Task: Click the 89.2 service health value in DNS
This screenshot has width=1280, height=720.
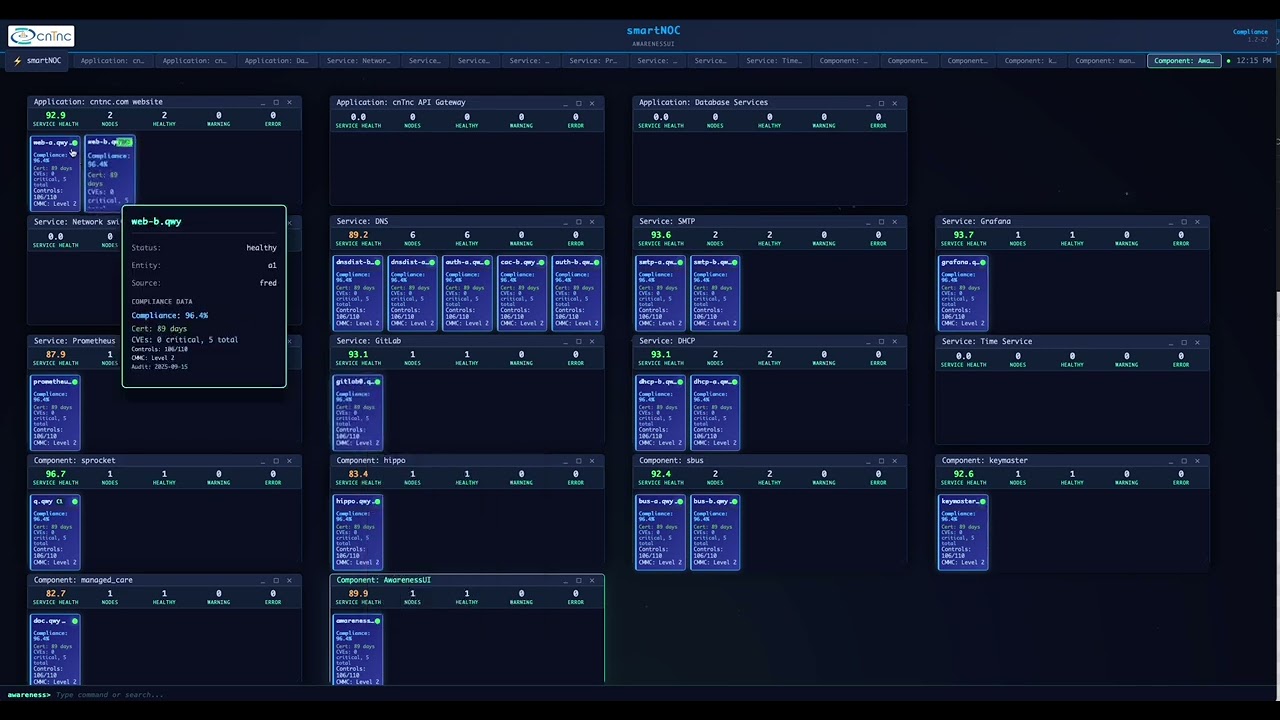Action: (358, 235)
